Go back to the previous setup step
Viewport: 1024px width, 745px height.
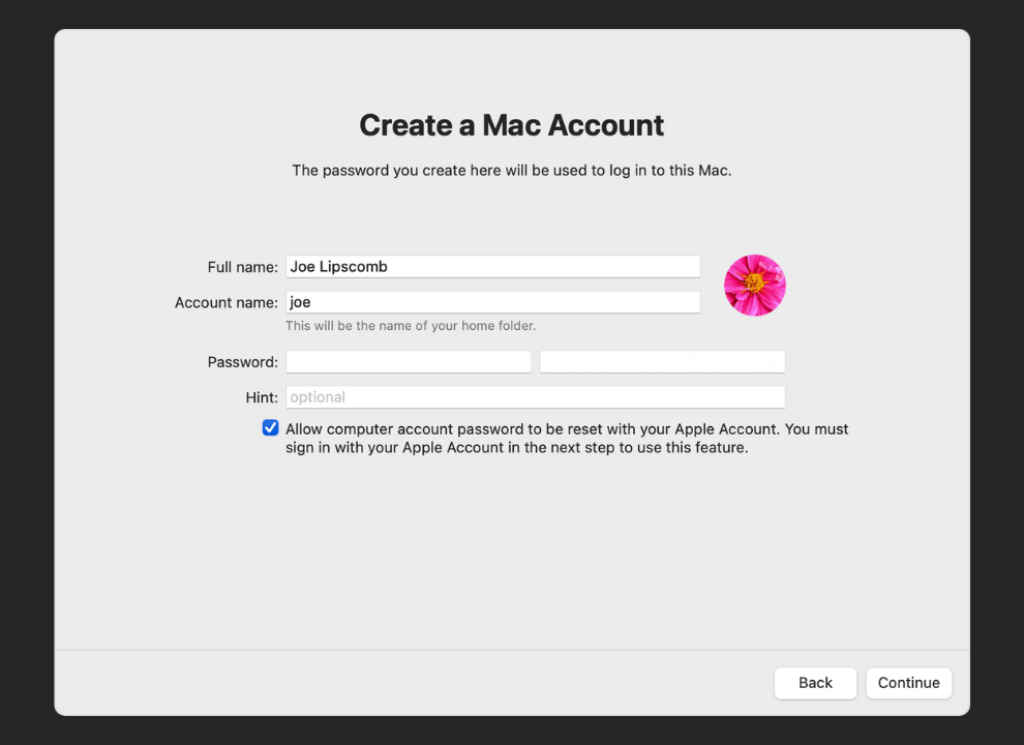point(815,683)
